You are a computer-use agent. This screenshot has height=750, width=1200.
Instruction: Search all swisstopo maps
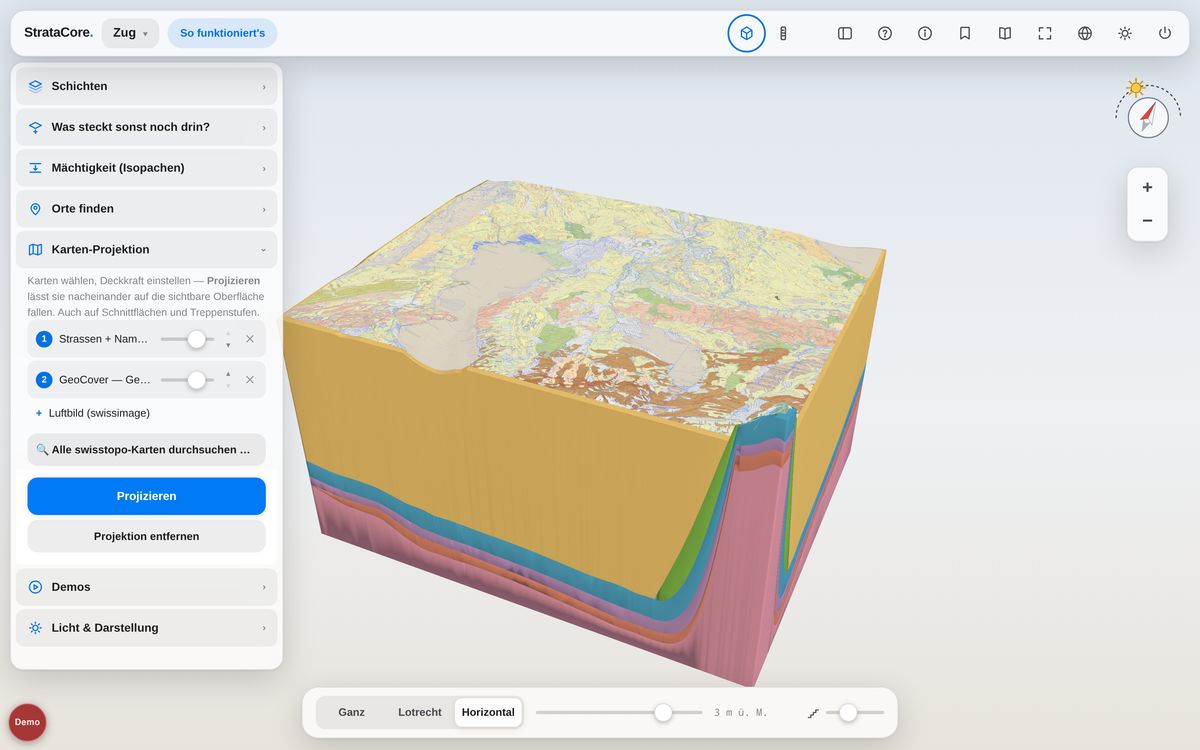point(147,450)
